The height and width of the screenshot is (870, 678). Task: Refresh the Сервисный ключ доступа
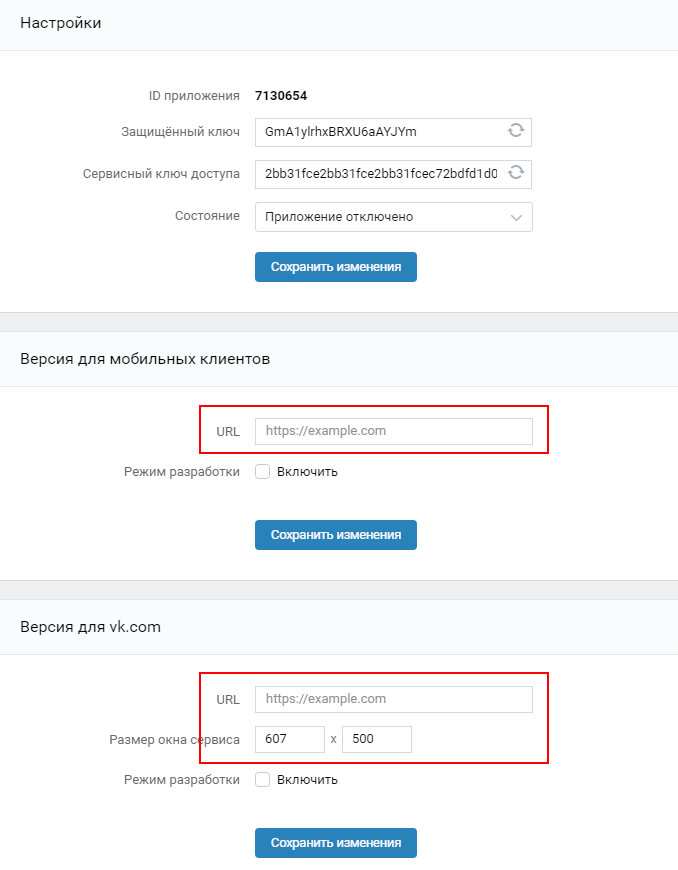517,174
